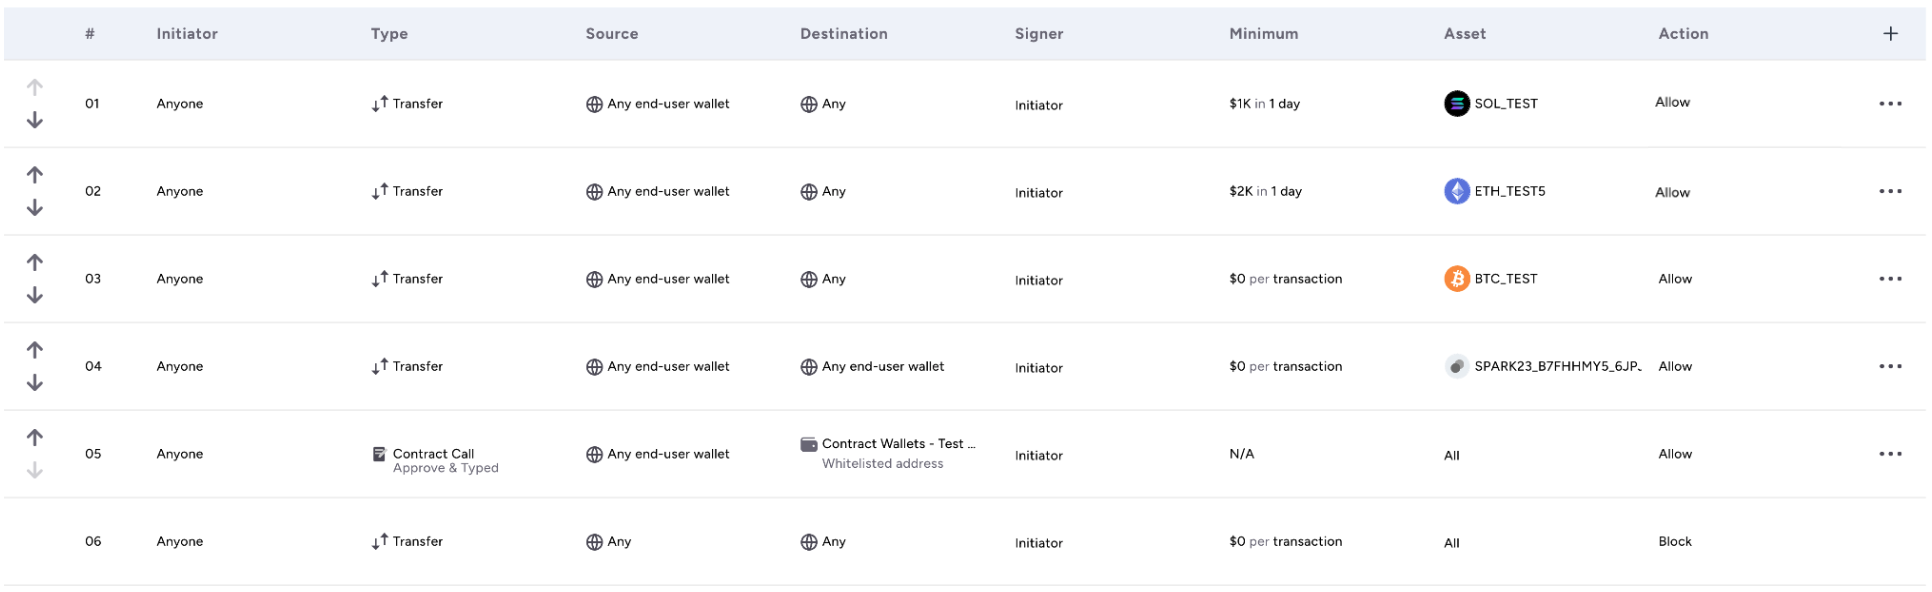
Task: Click the SOL_TEST asset icon
Action: [1457, 103]
